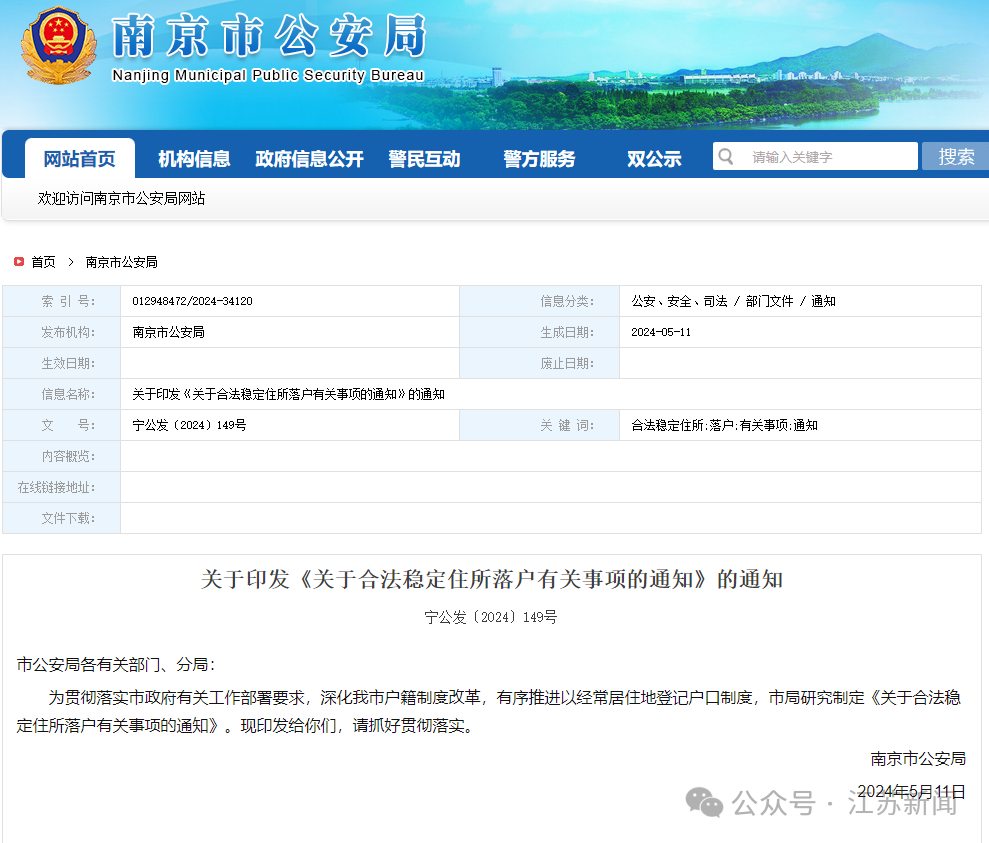This screenshot has height=843, width=989.
Task: Click the notice title 关于印发通知
Action: 494,580
